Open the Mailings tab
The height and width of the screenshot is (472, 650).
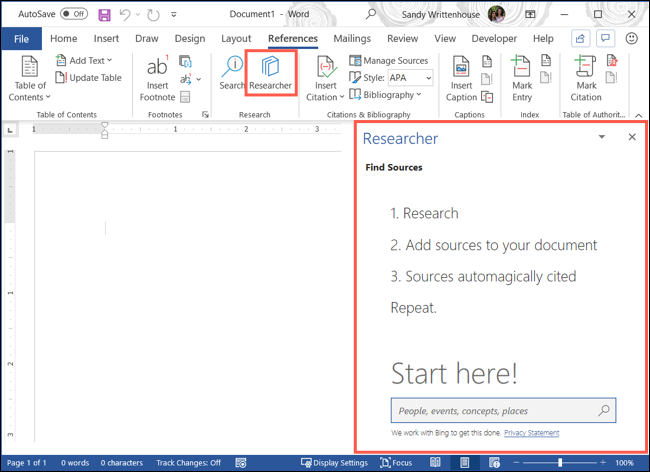(352, 39)
